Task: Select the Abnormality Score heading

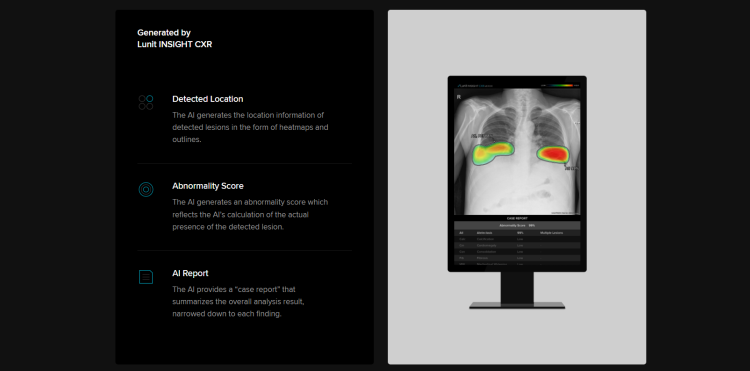Action: [208, 186]
